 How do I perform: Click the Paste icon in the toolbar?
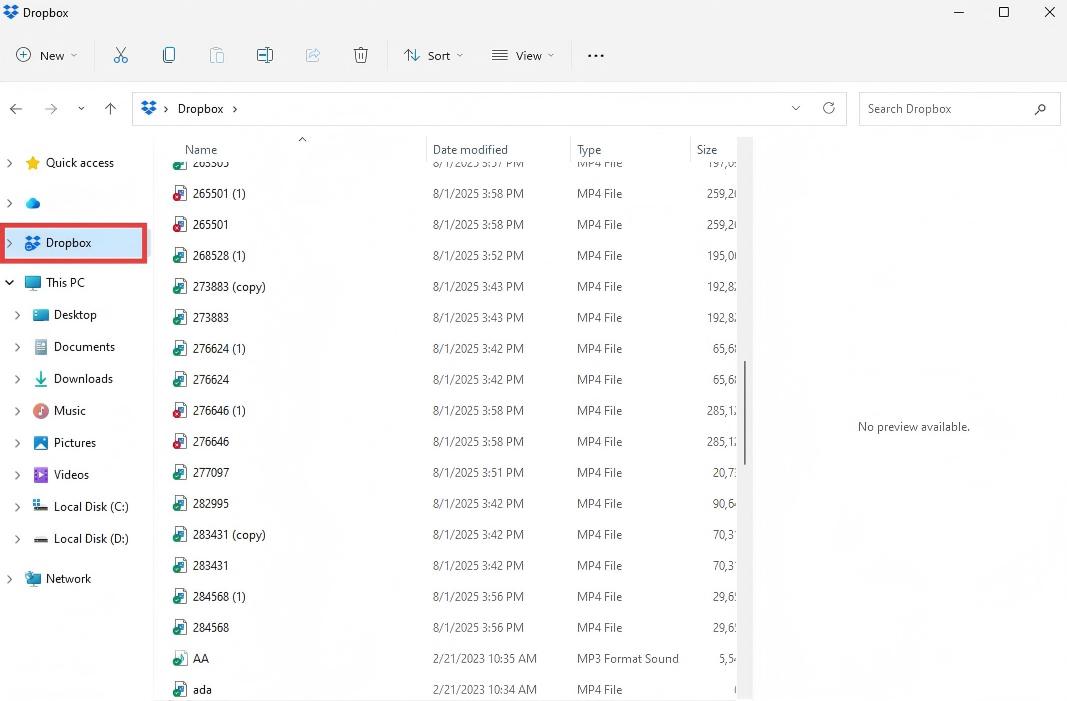click(217, 55)
